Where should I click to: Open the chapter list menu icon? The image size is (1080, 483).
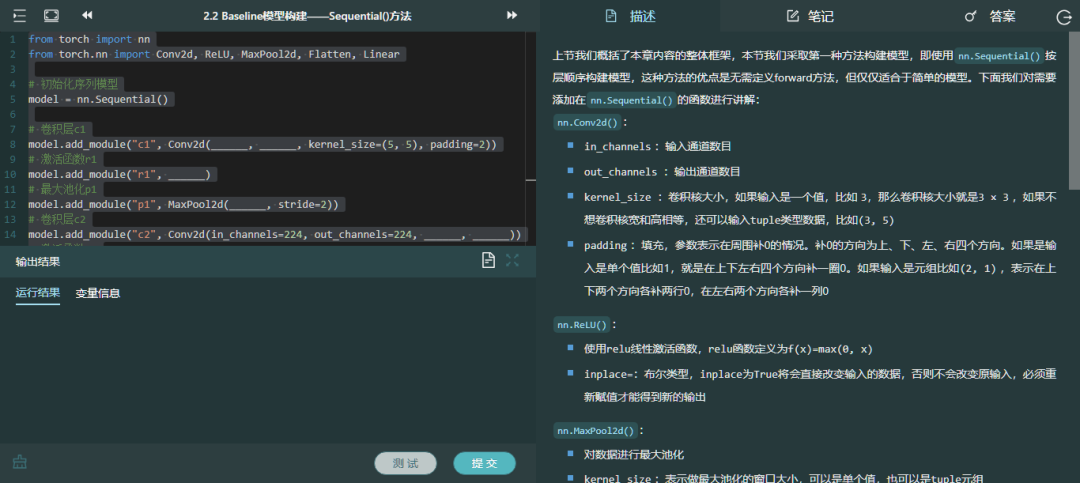point(19,15)
